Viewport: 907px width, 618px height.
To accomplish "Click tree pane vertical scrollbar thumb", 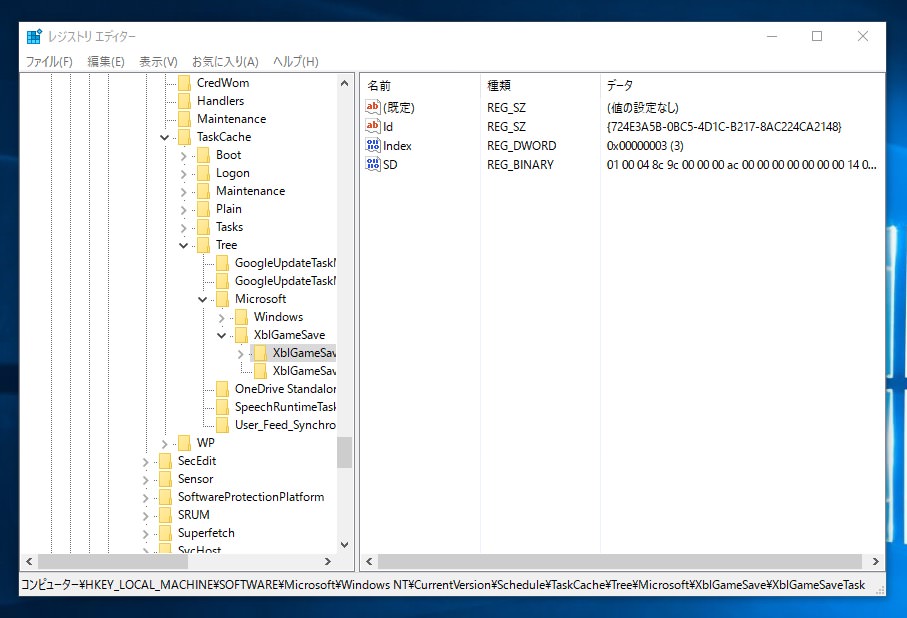I will (345, 453).
